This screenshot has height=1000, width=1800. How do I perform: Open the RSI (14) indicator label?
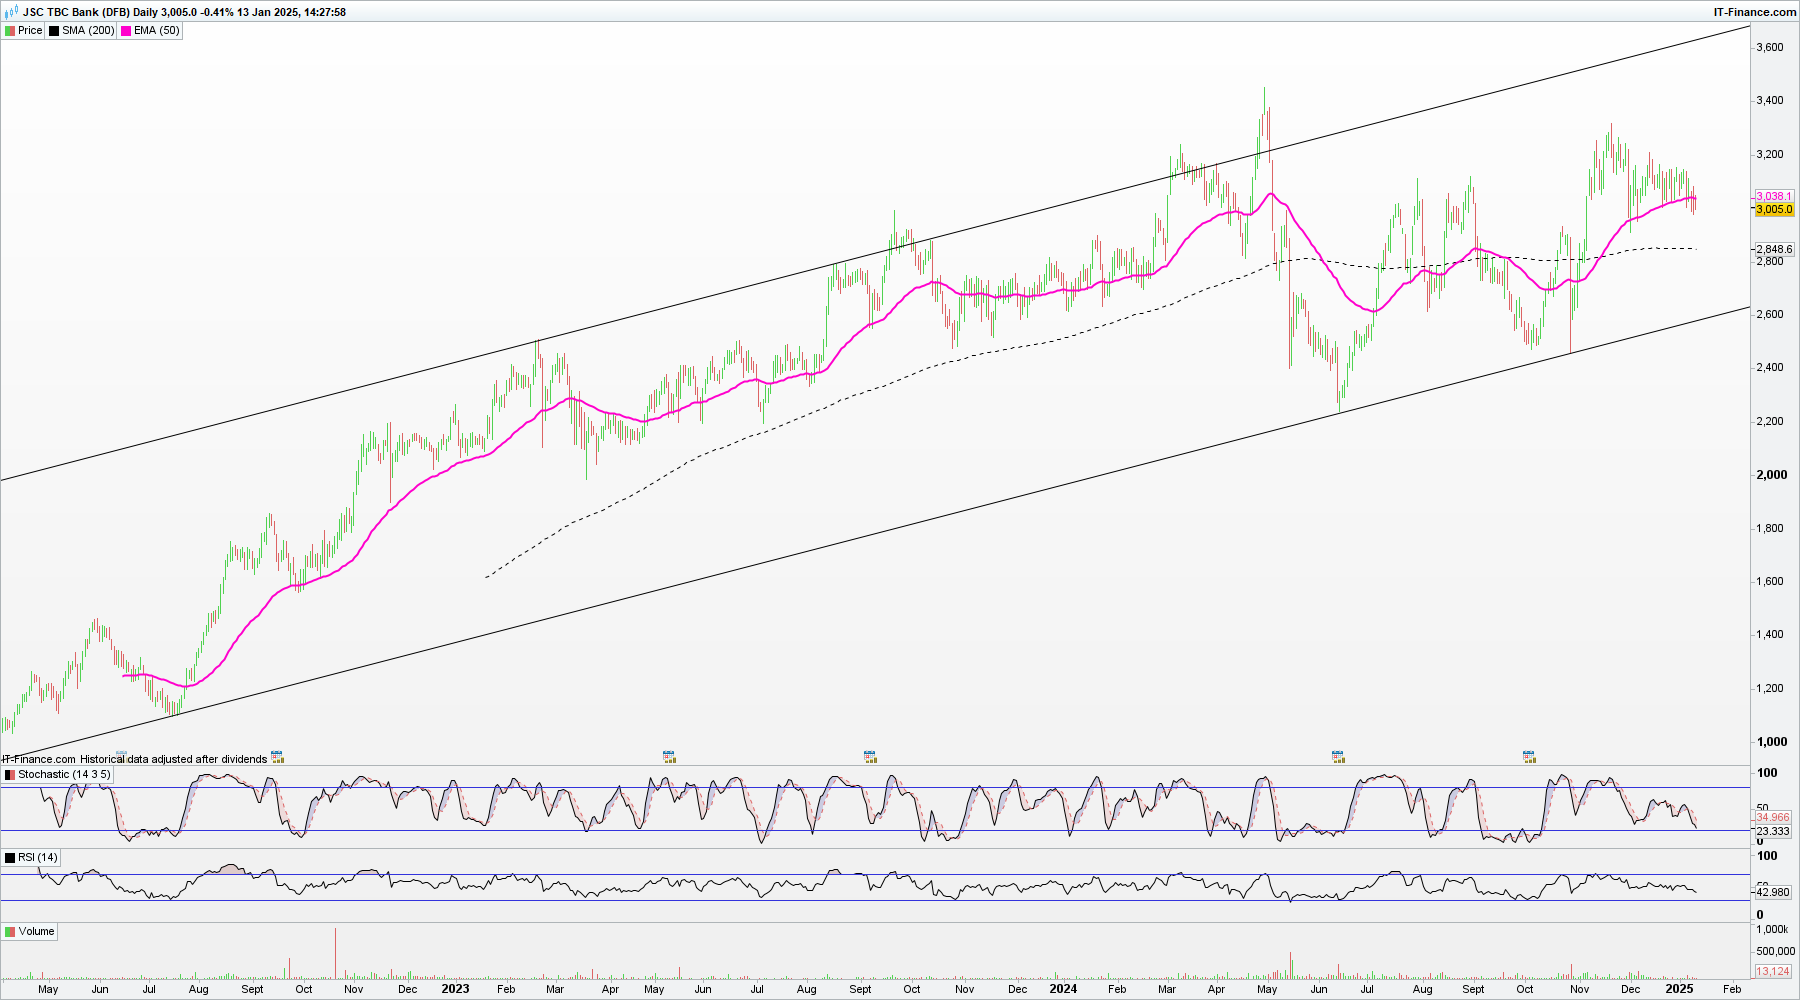[x=38, y=858]
